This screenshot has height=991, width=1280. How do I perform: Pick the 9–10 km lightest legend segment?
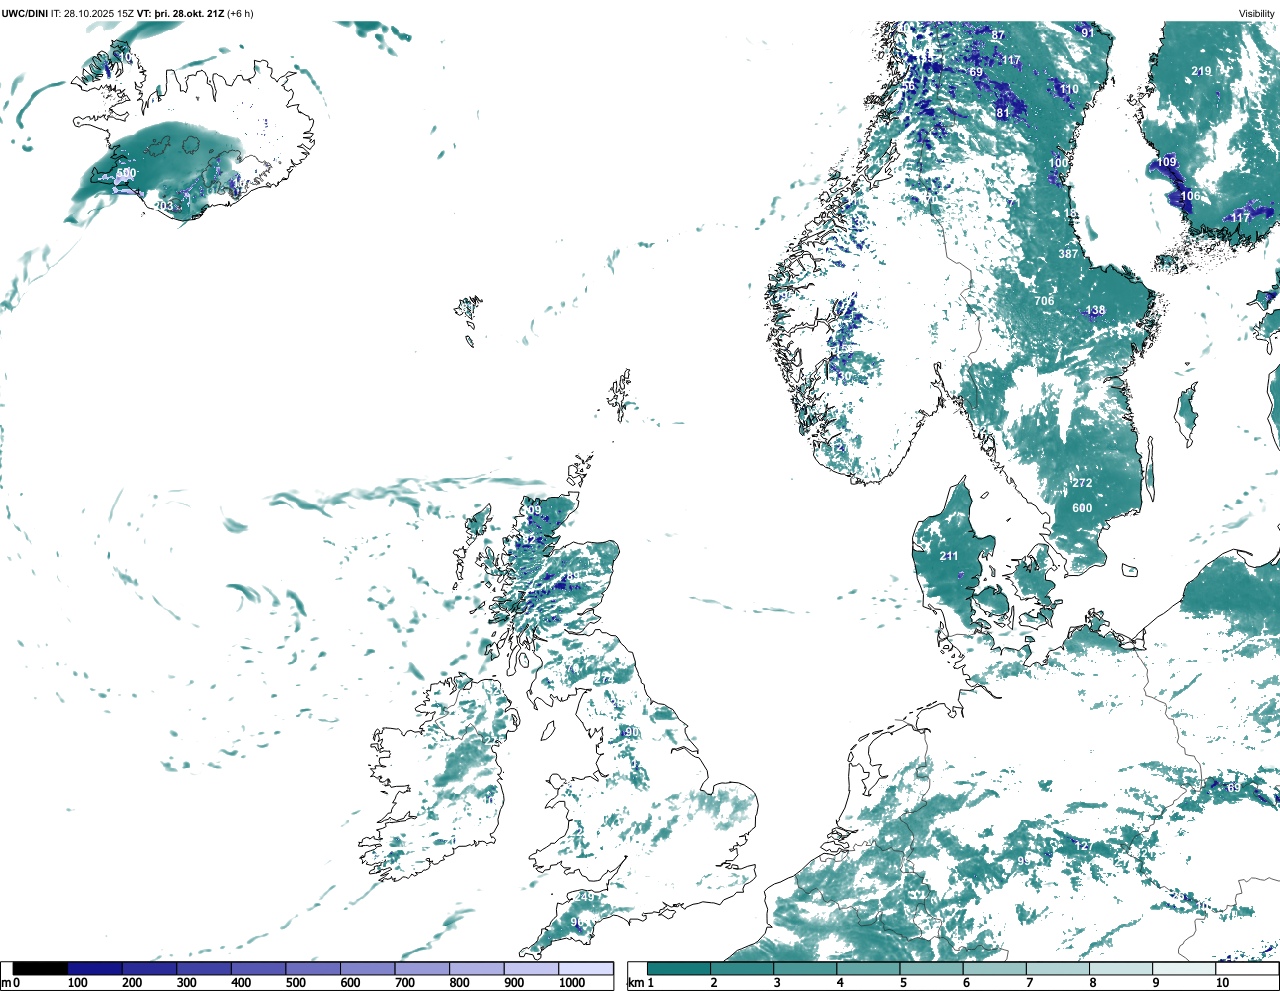[1185, 968]
